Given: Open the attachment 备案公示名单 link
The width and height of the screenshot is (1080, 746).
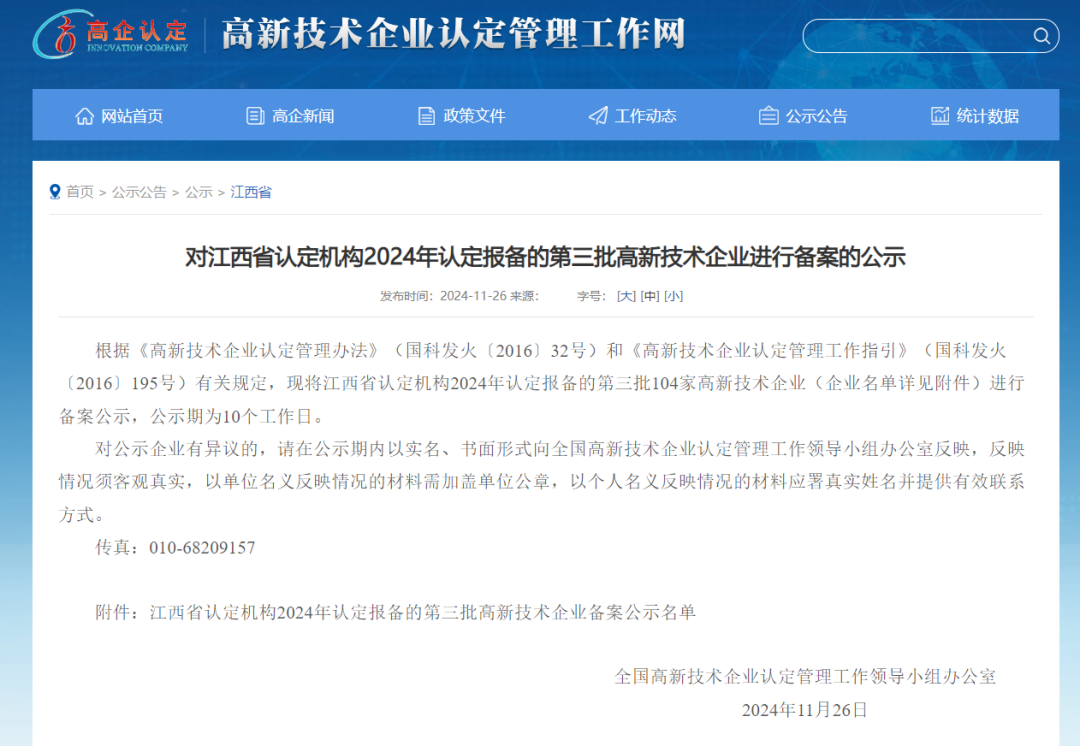Looking at the screenshot, I should click(x=423, y=612).
